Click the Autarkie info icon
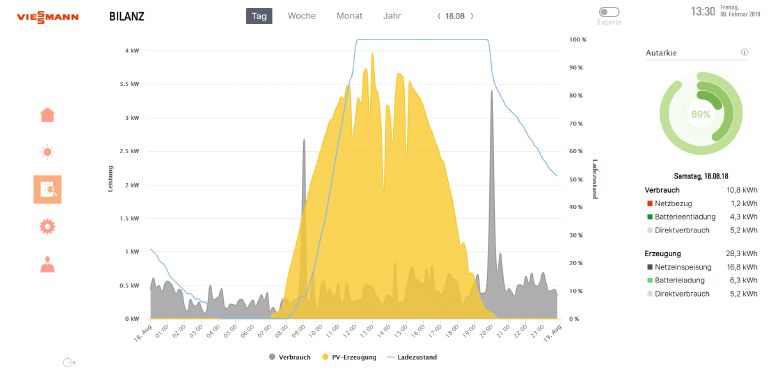This screenshot has height=372, width=768. 744,52
